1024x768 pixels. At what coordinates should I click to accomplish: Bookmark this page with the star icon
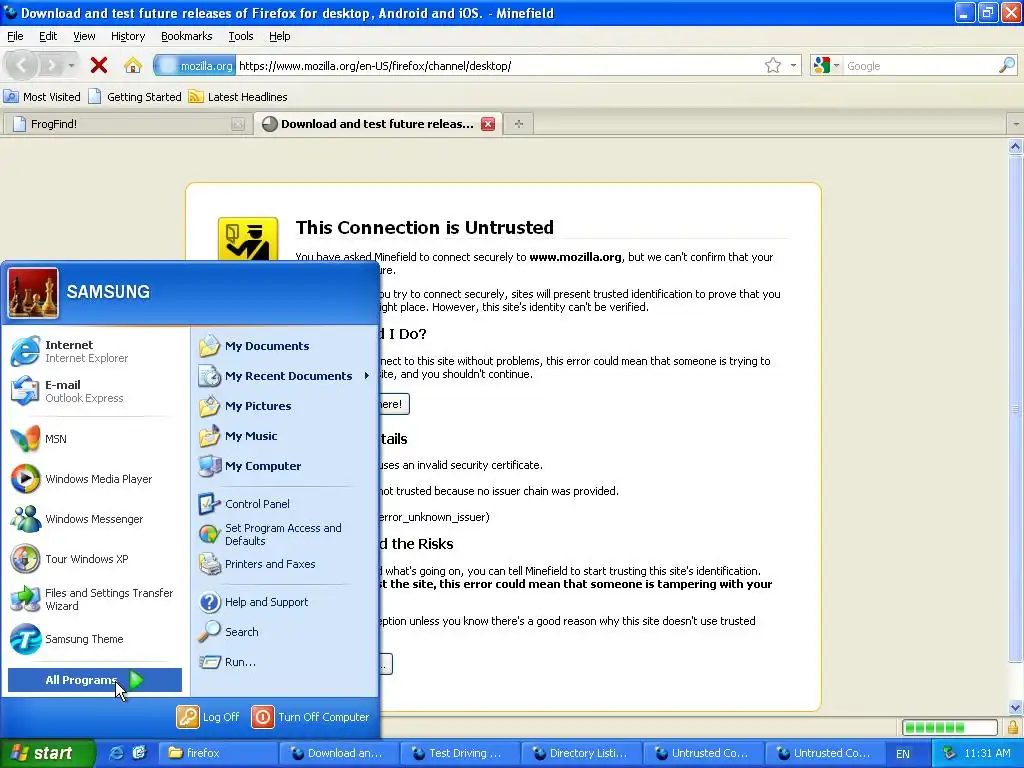pyautogui.click(x=773, y=65)
